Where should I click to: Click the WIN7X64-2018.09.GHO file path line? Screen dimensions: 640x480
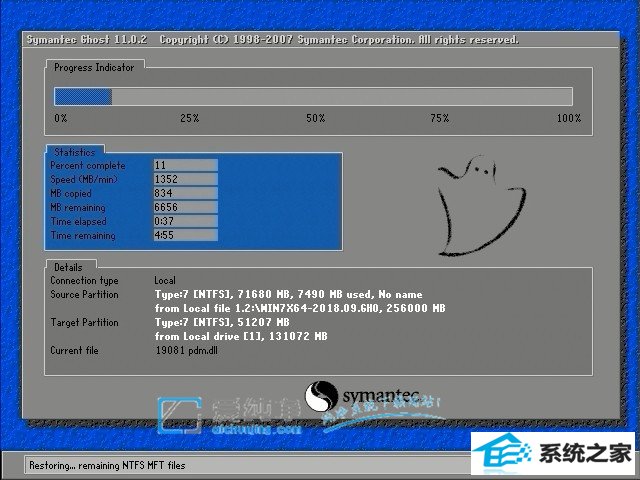click(300, 308)
